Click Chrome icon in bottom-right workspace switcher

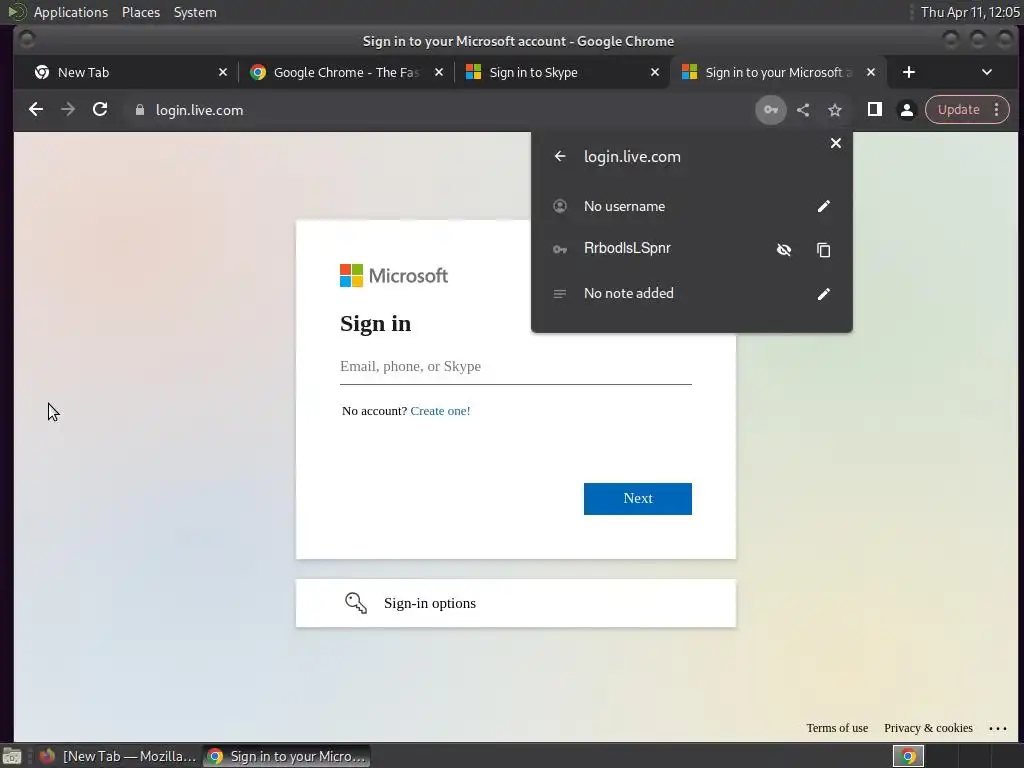(x=908, y=756)
